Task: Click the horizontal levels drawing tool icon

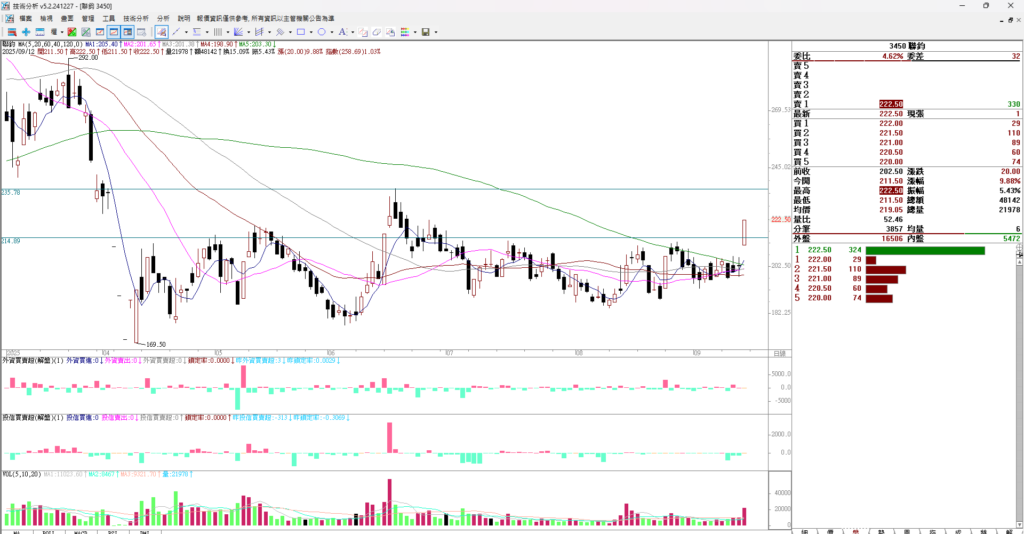Action: coord(197,31)
